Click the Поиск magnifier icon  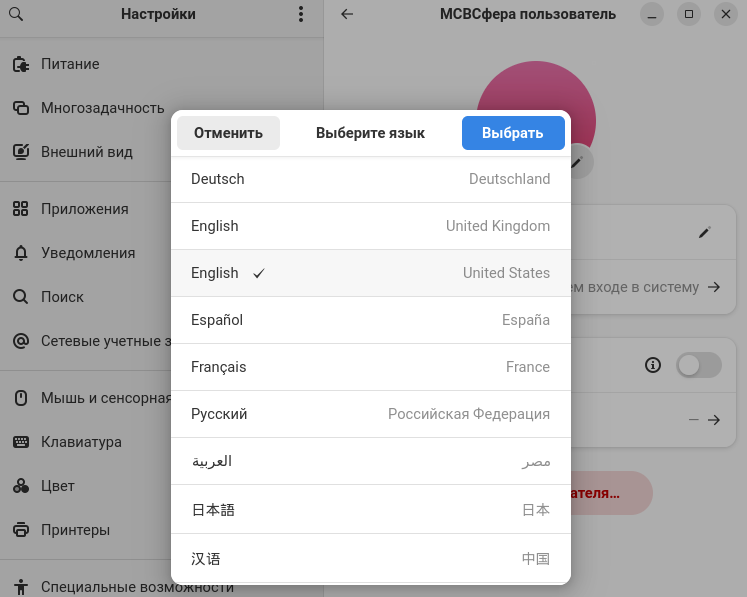(20, 297)
